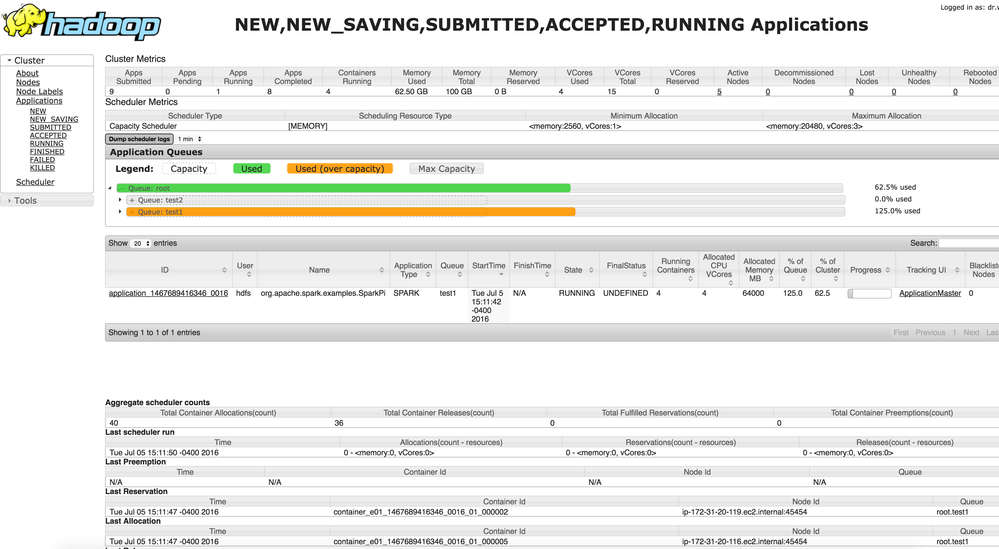Click the Decommissioned Nodes count link
Viewport: 999px width, 549px height.
[768, 92]
